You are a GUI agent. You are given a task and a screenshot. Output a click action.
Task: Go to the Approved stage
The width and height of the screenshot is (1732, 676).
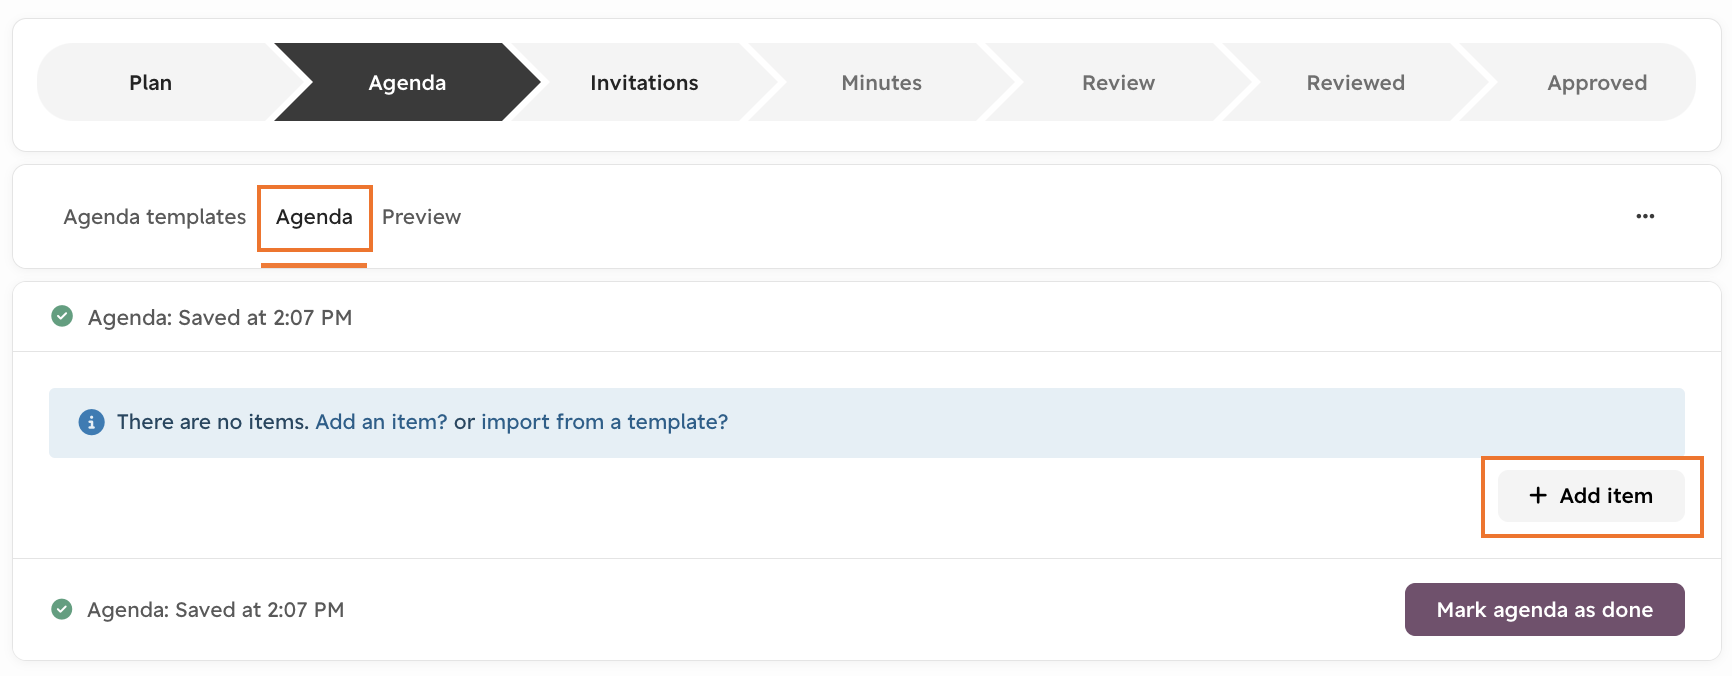[1596, 82]
